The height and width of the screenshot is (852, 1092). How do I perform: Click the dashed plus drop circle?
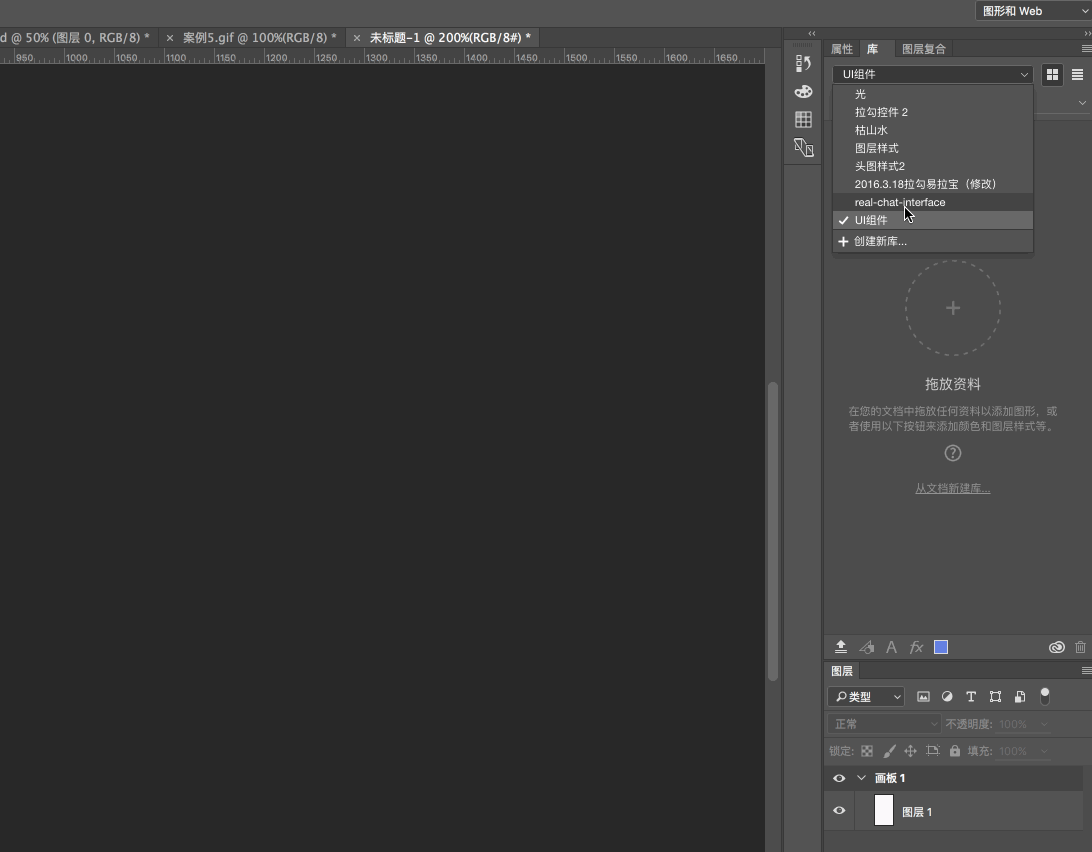(953, 308)
